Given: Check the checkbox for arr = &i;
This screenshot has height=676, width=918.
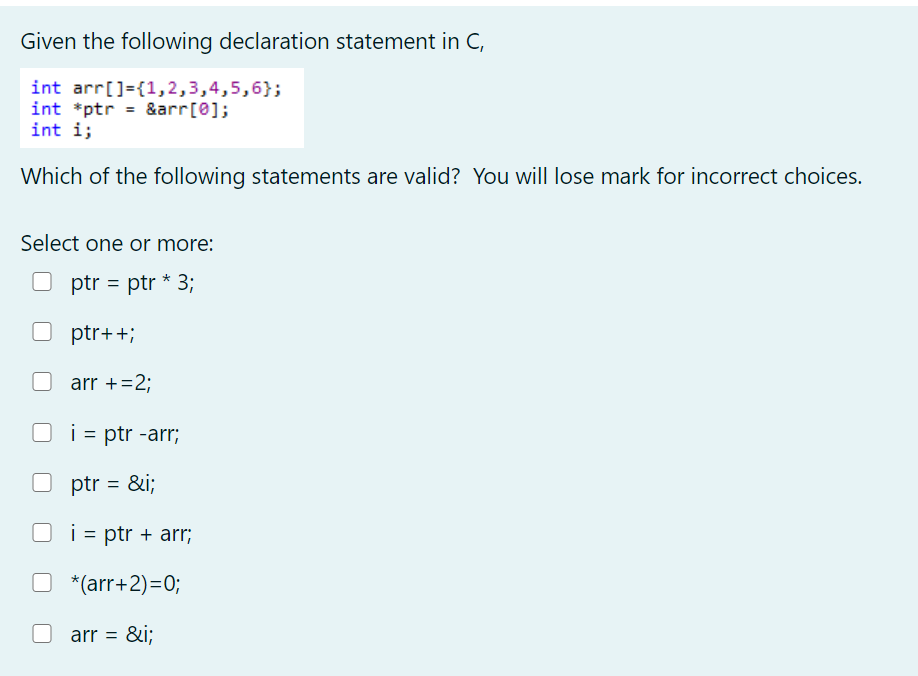Looking at the screenshot, I should 42,632.
